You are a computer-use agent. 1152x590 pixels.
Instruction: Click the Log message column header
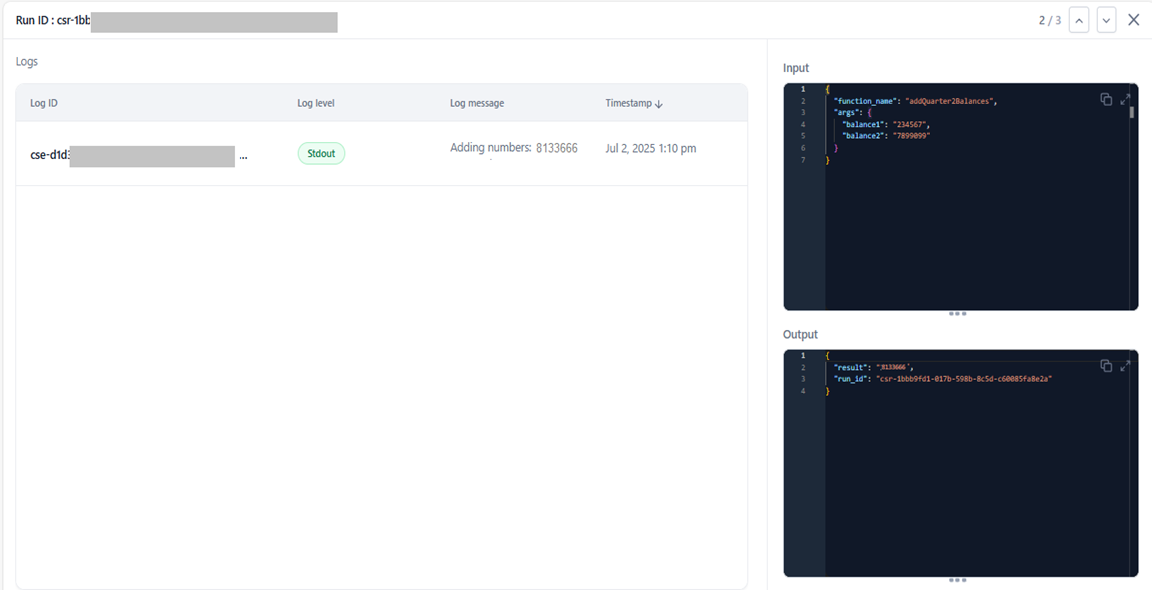pos(477,103)
